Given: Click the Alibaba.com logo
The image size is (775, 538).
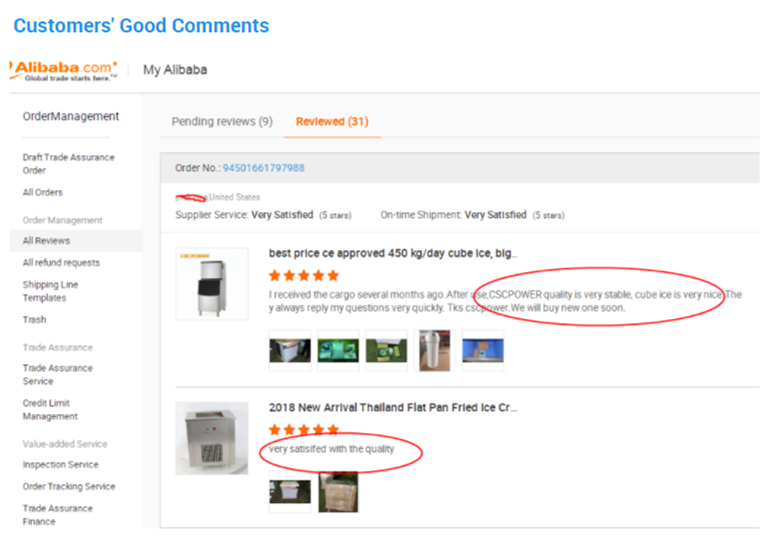Looking at the screenshot, I should click(64, 70).
